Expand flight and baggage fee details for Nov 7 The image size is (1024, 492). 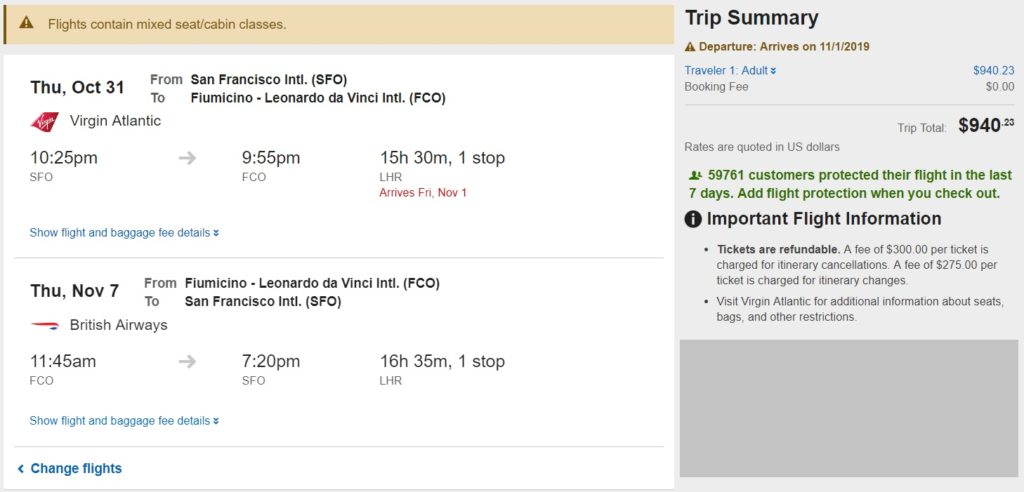tap(124, 421)
